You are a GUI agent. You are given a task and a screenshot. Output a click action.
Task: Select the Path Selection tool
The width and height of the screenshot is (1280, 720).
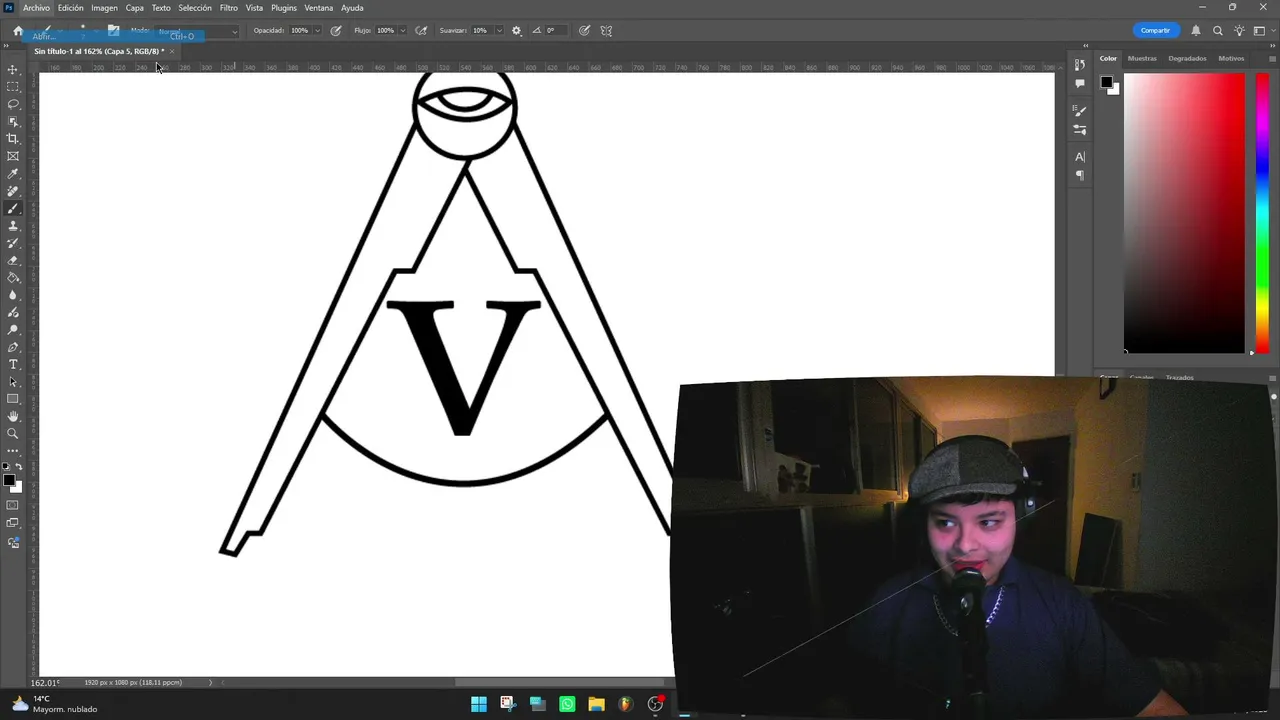(x=13, y=382)
